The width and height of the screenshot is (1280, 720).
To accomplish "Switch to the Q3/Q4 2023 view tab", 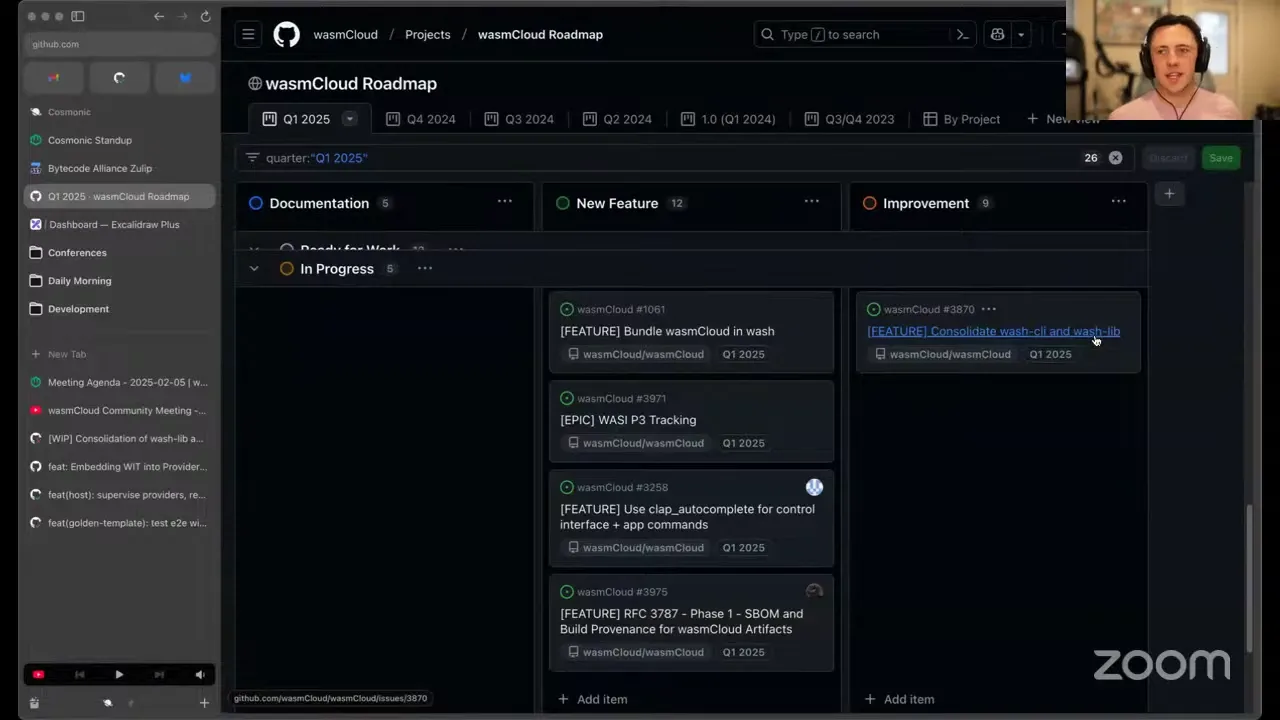I will (x=849, y=119).
